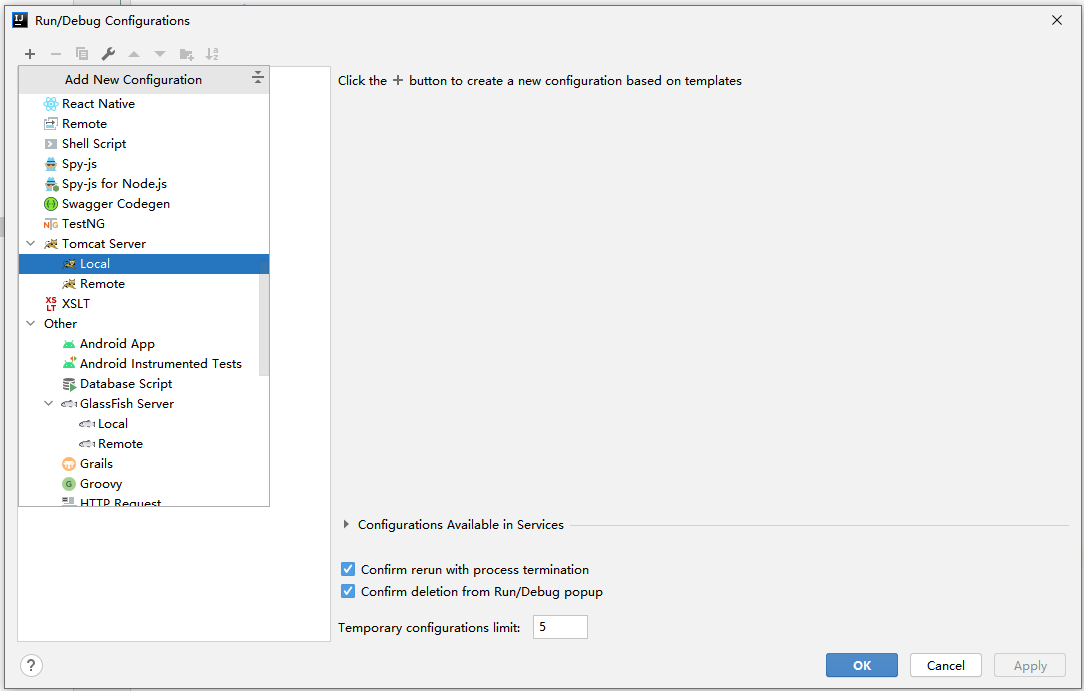The image size is (1084, 691).
Task: Choose Database Script configuration type
Action: (x=144, y=384)
